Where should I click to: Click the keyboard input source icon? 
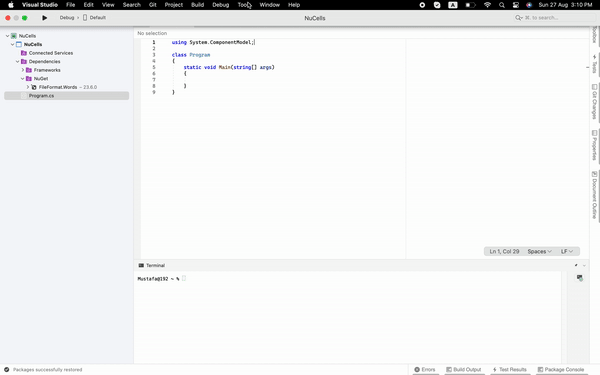click(x=453, y=5)
